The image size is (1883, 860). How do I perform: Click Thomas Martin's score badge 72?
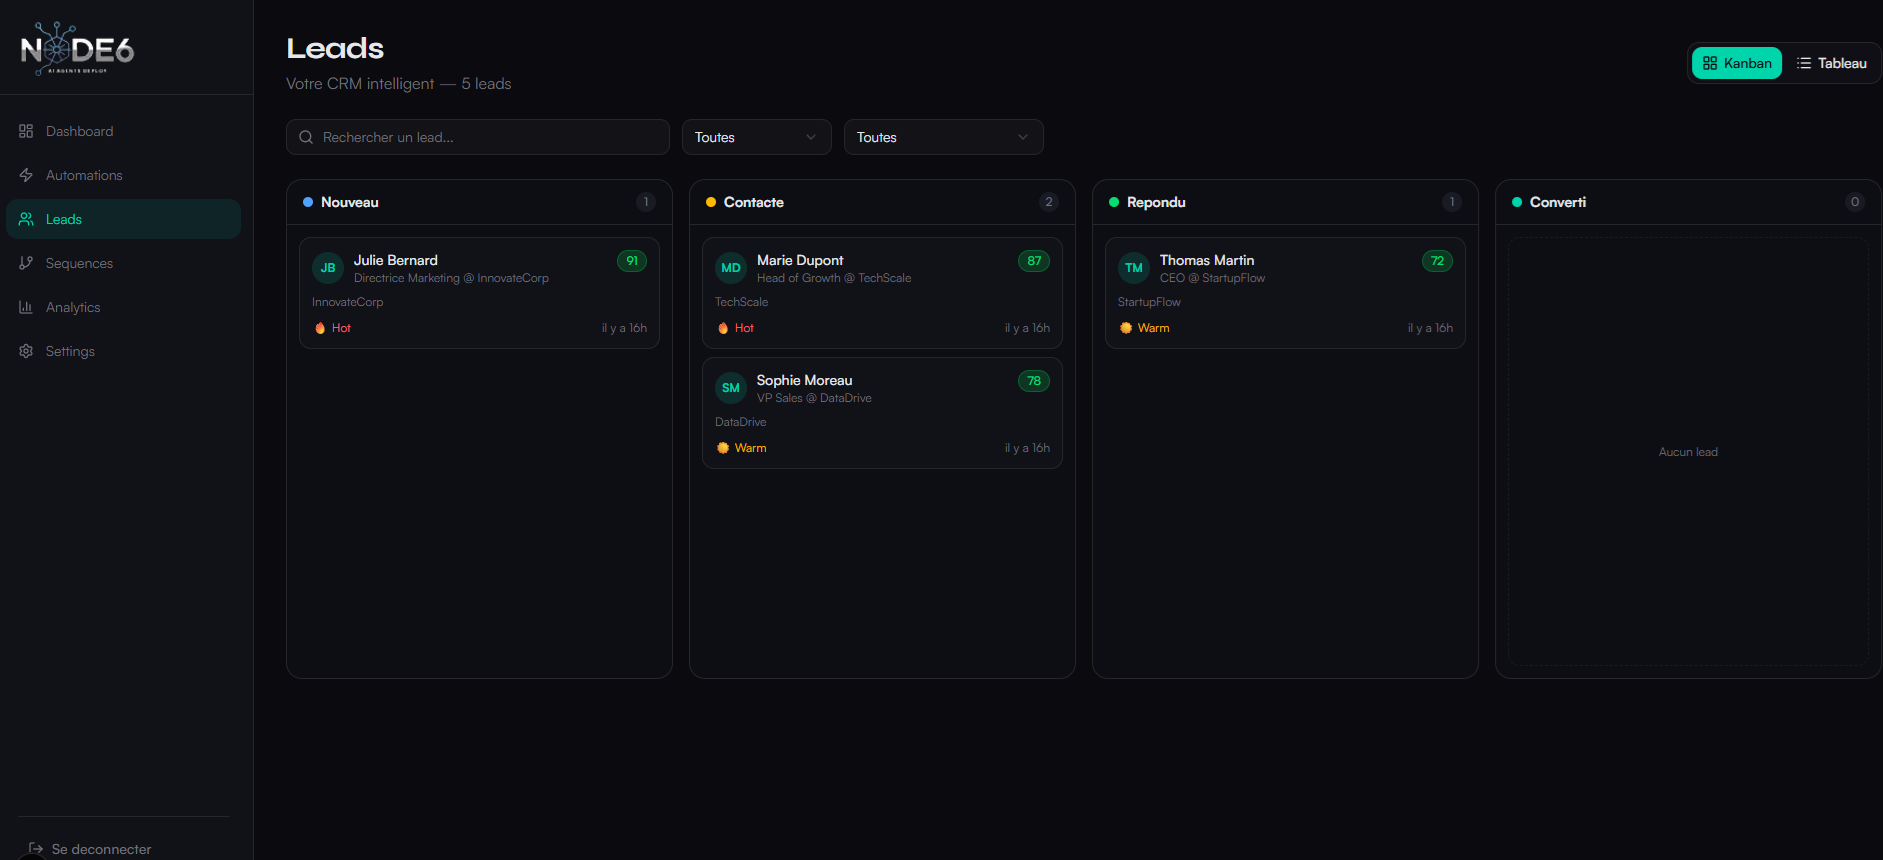pos(1436,261)
